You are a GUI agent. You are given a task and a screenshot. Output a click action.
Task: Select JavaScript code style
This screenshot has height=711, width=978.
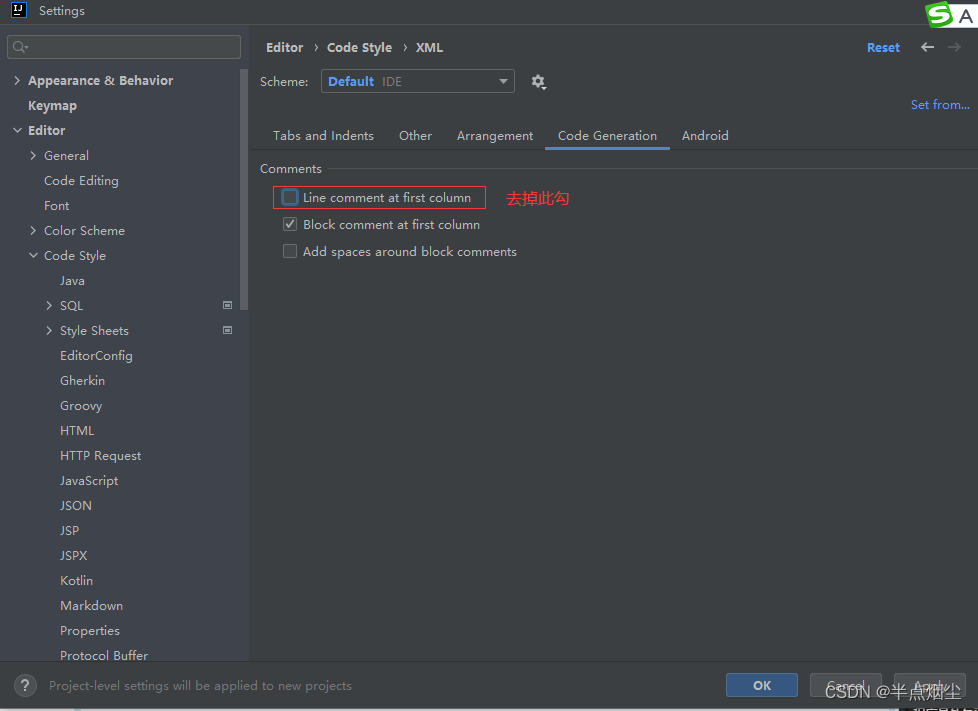coord(89,480)
